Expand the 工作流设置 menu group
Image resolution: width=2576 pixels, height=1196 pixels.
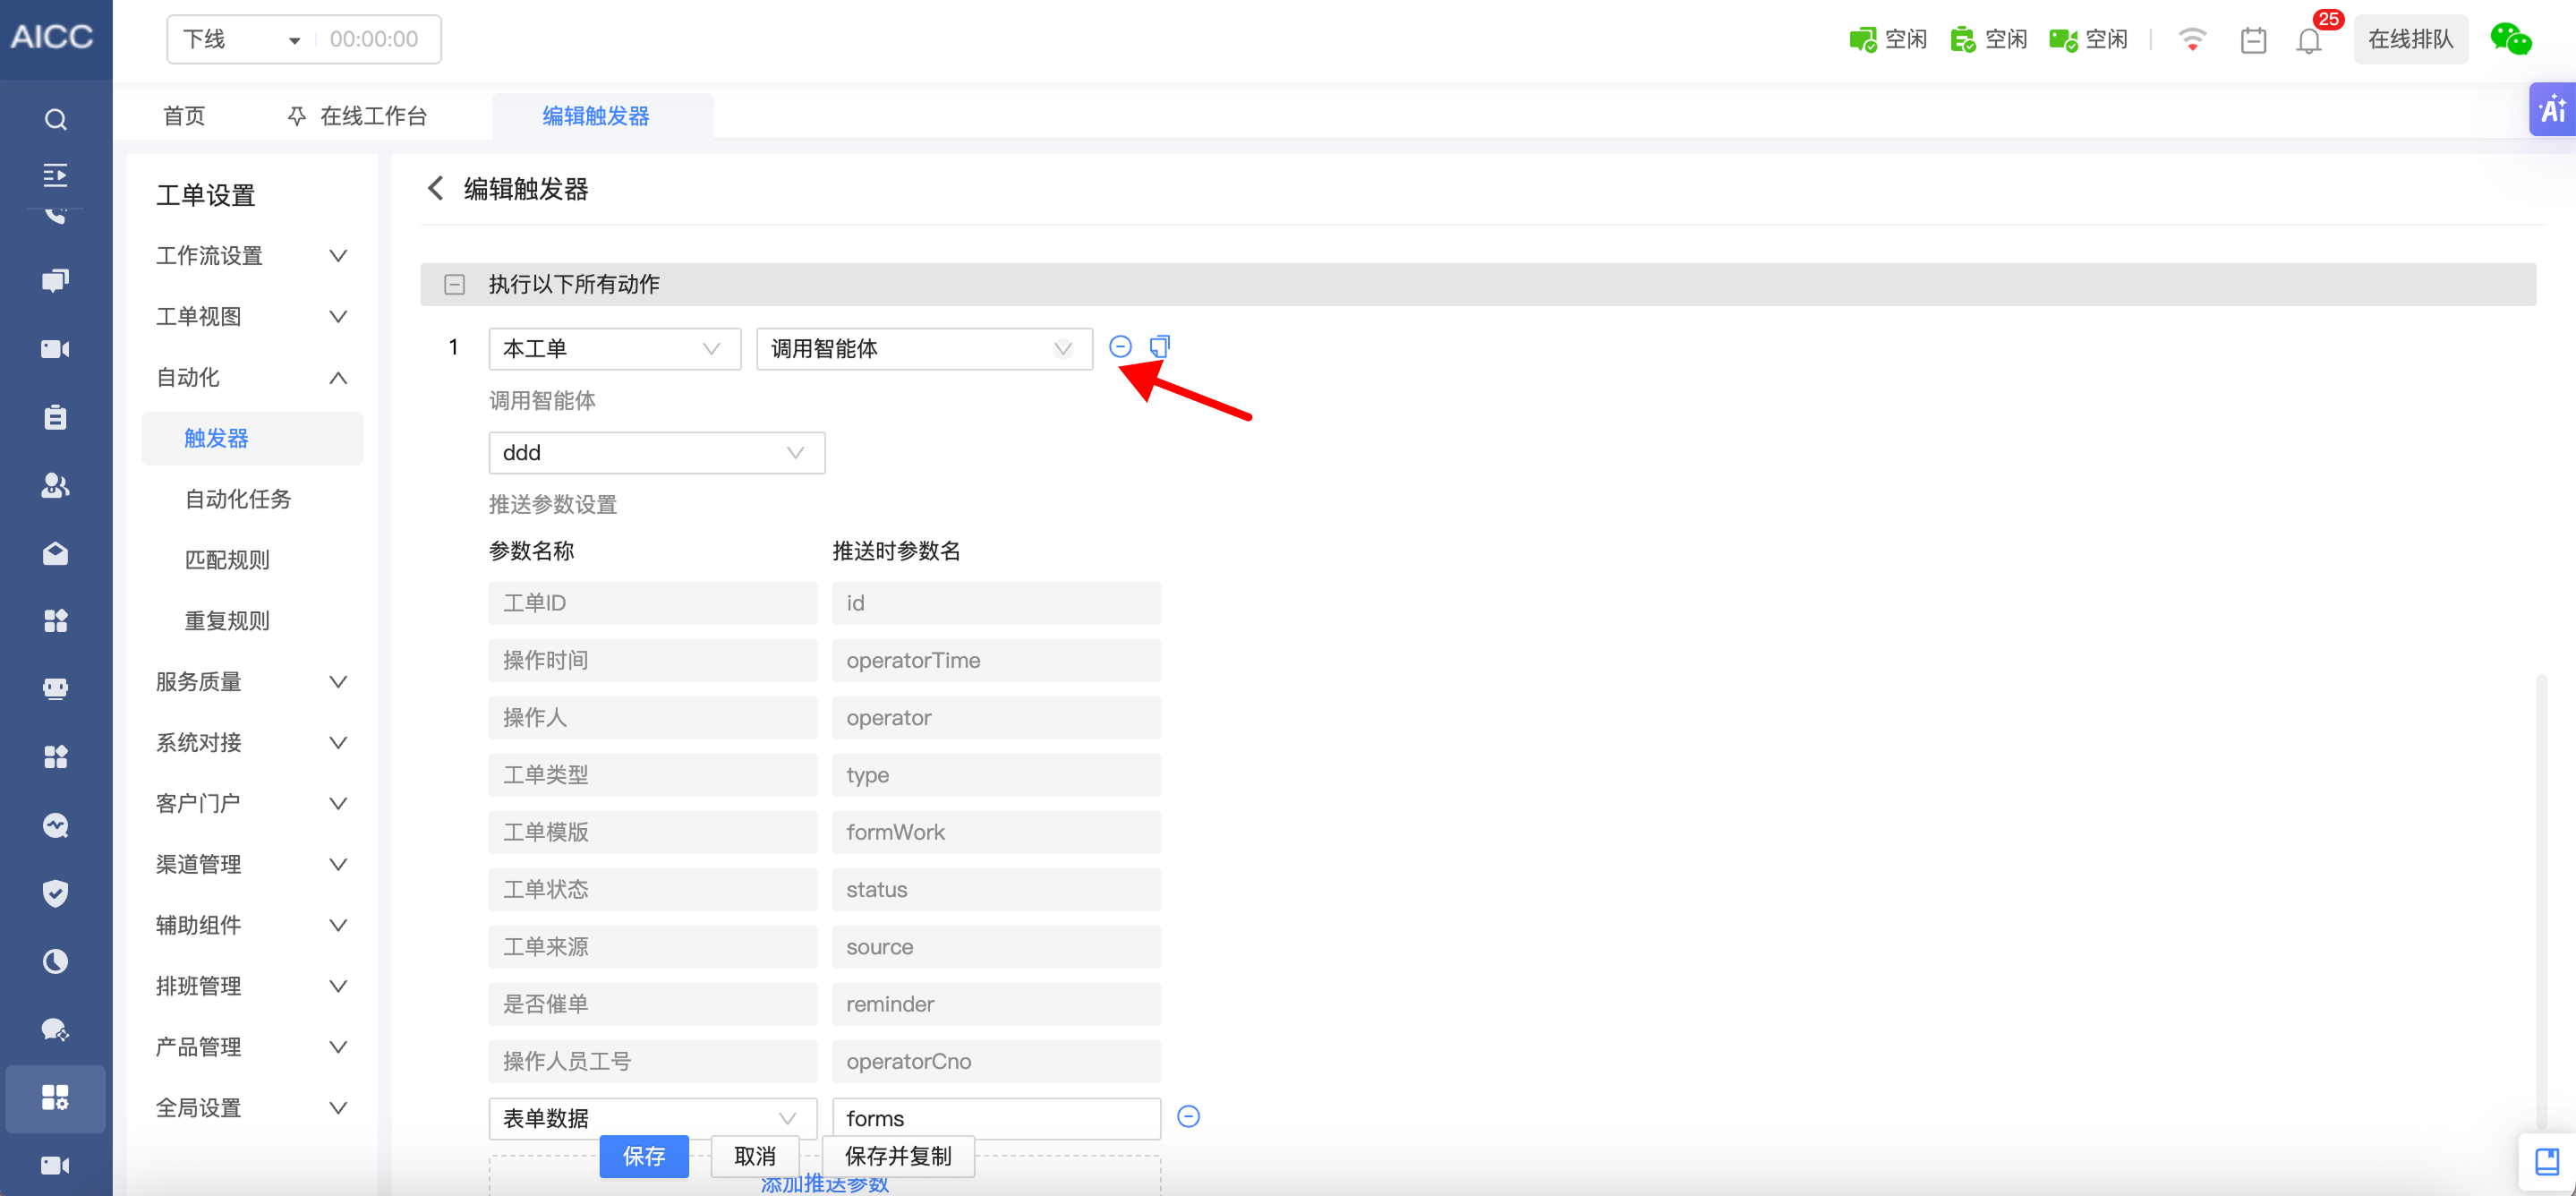coord(338,256)
